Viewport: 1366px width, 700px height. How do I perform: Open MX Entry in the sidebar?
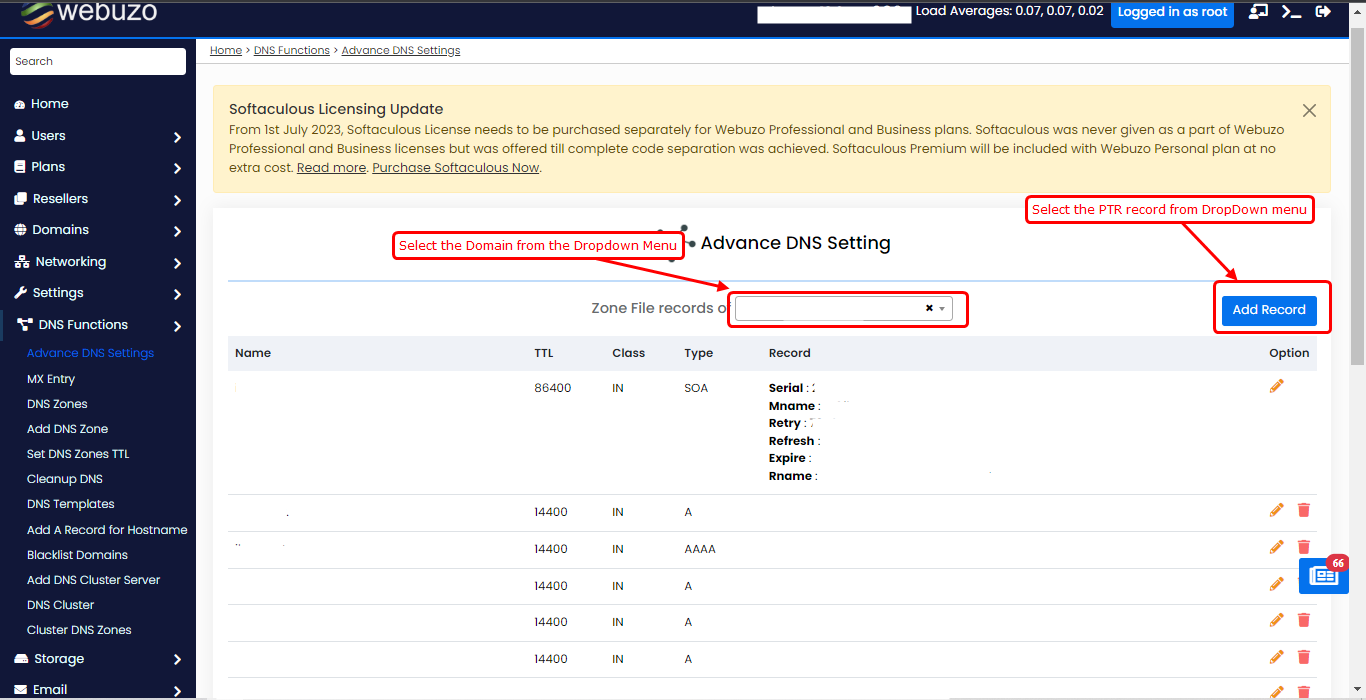[x=51, y=379]
